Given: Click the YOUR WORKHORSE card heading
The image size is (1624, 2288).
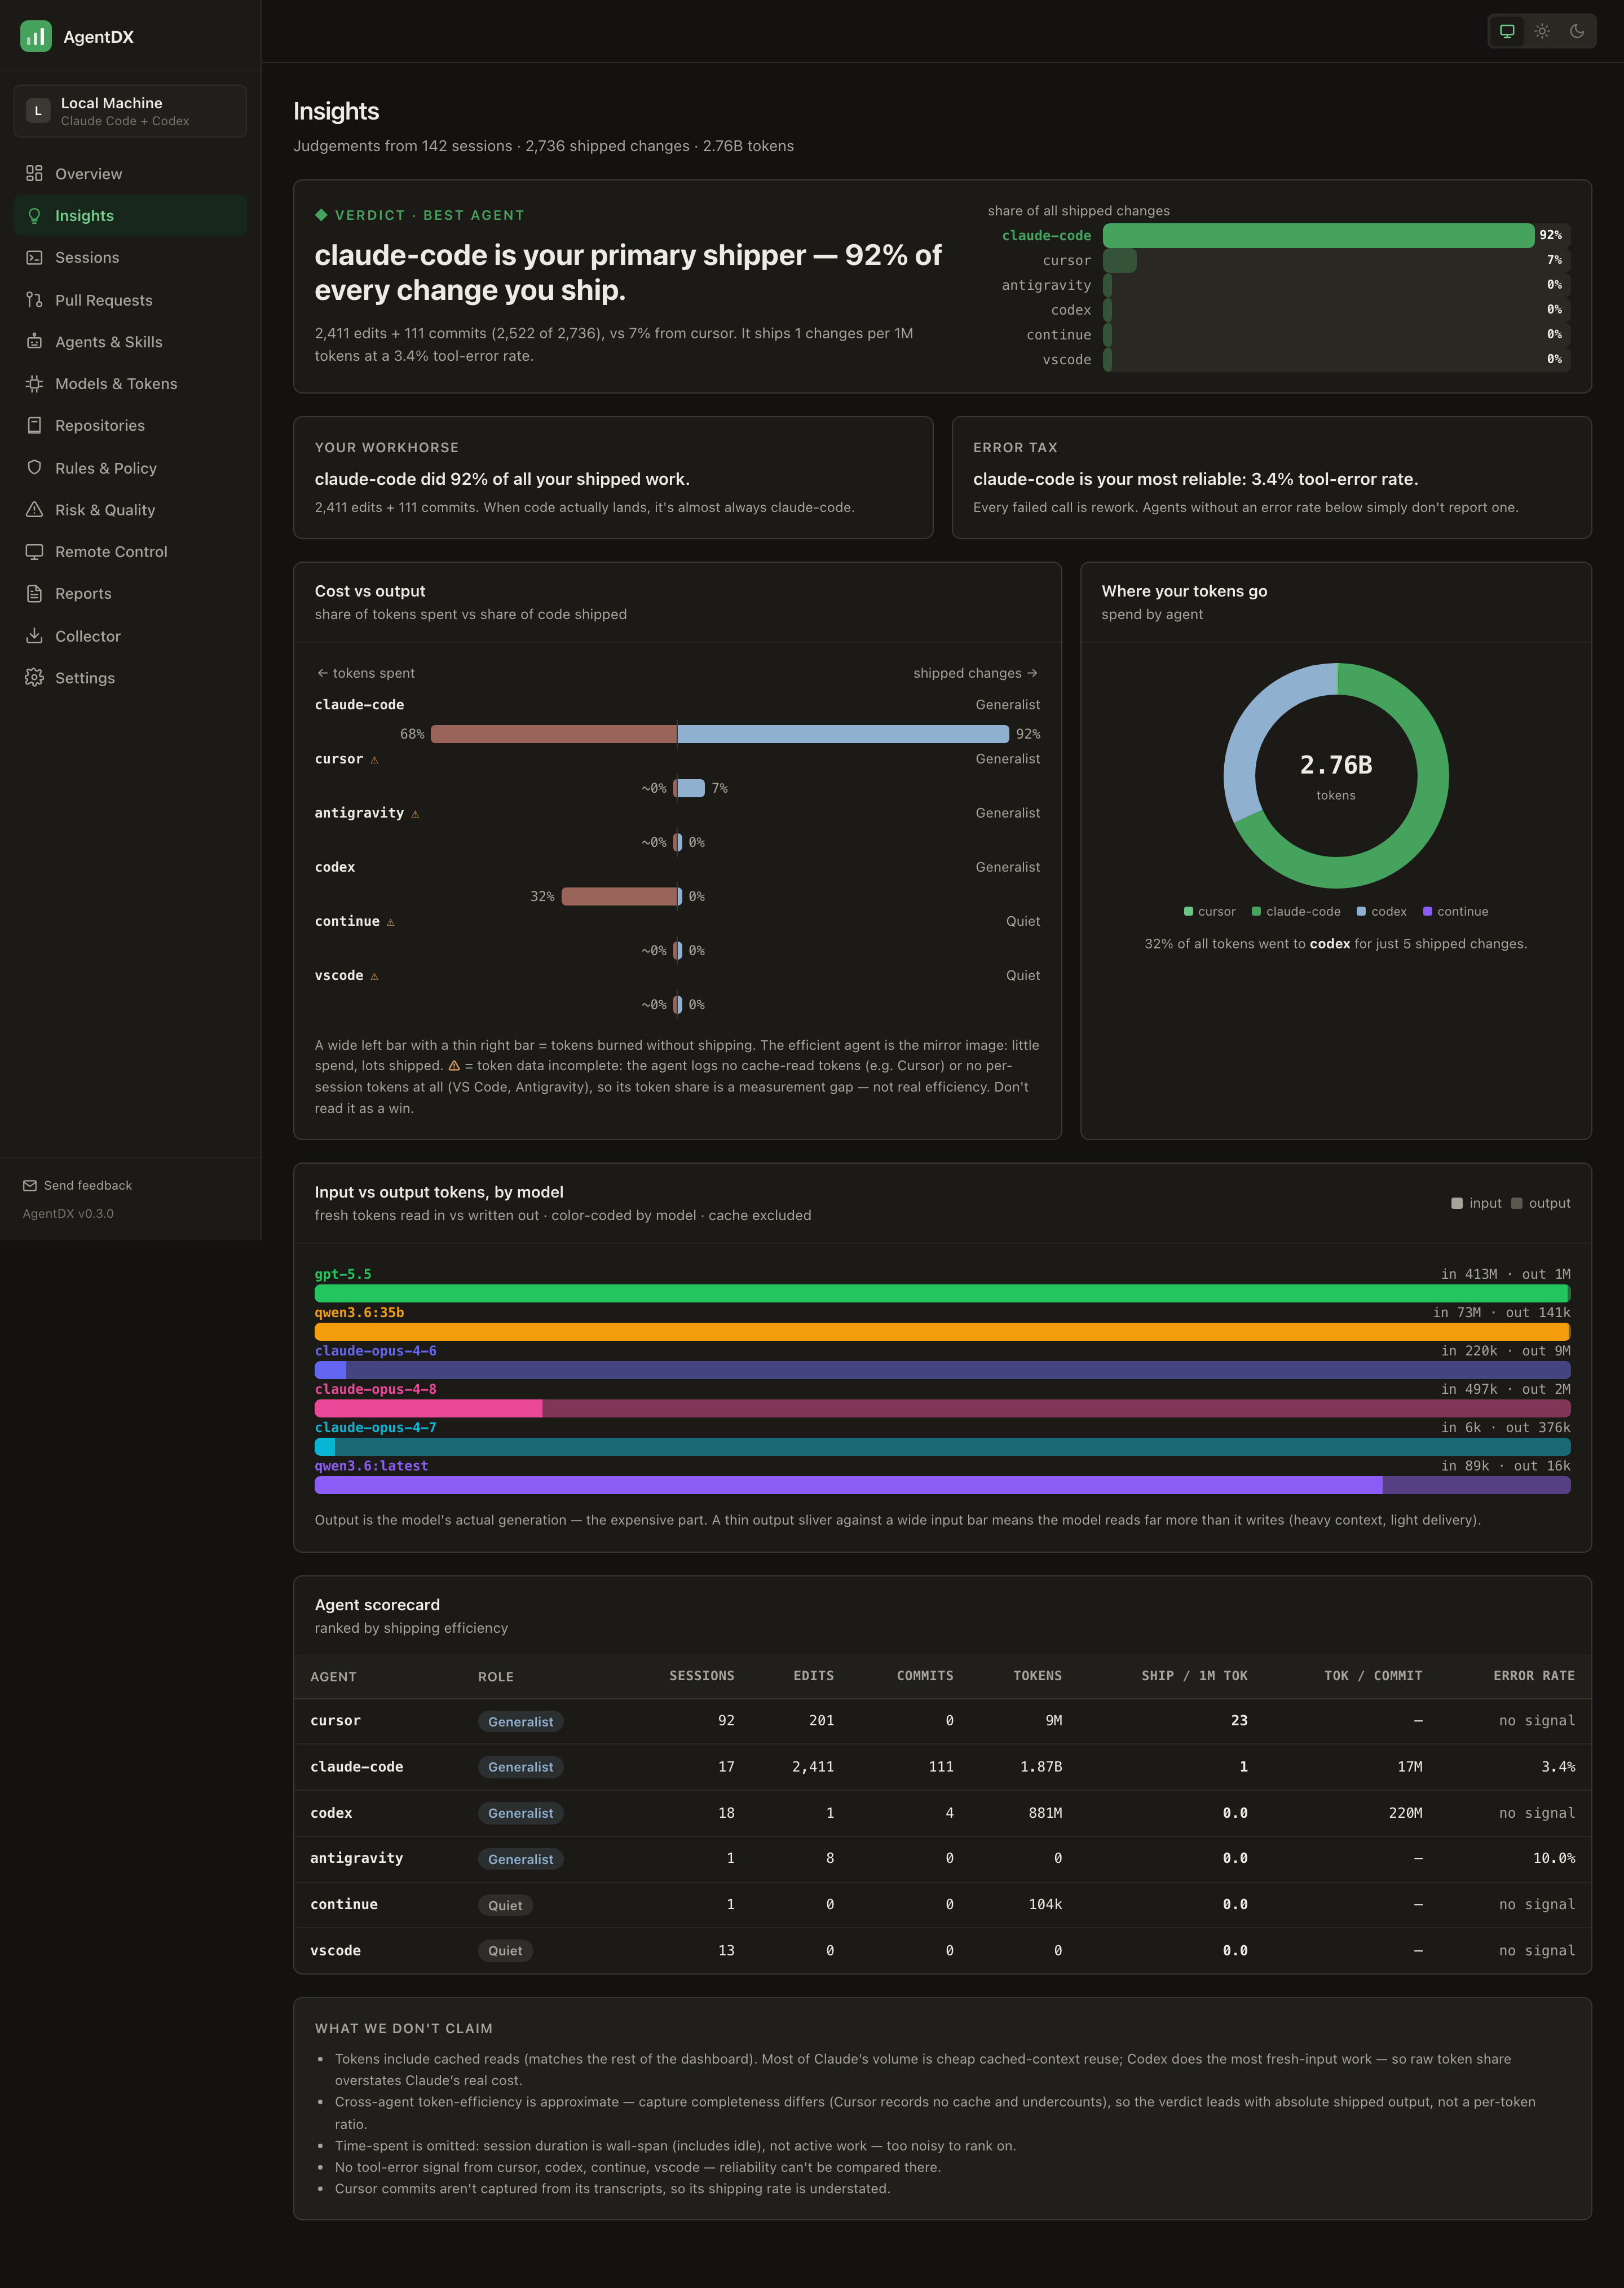Looking at the screenshot, I should click(x=387, y=447).
